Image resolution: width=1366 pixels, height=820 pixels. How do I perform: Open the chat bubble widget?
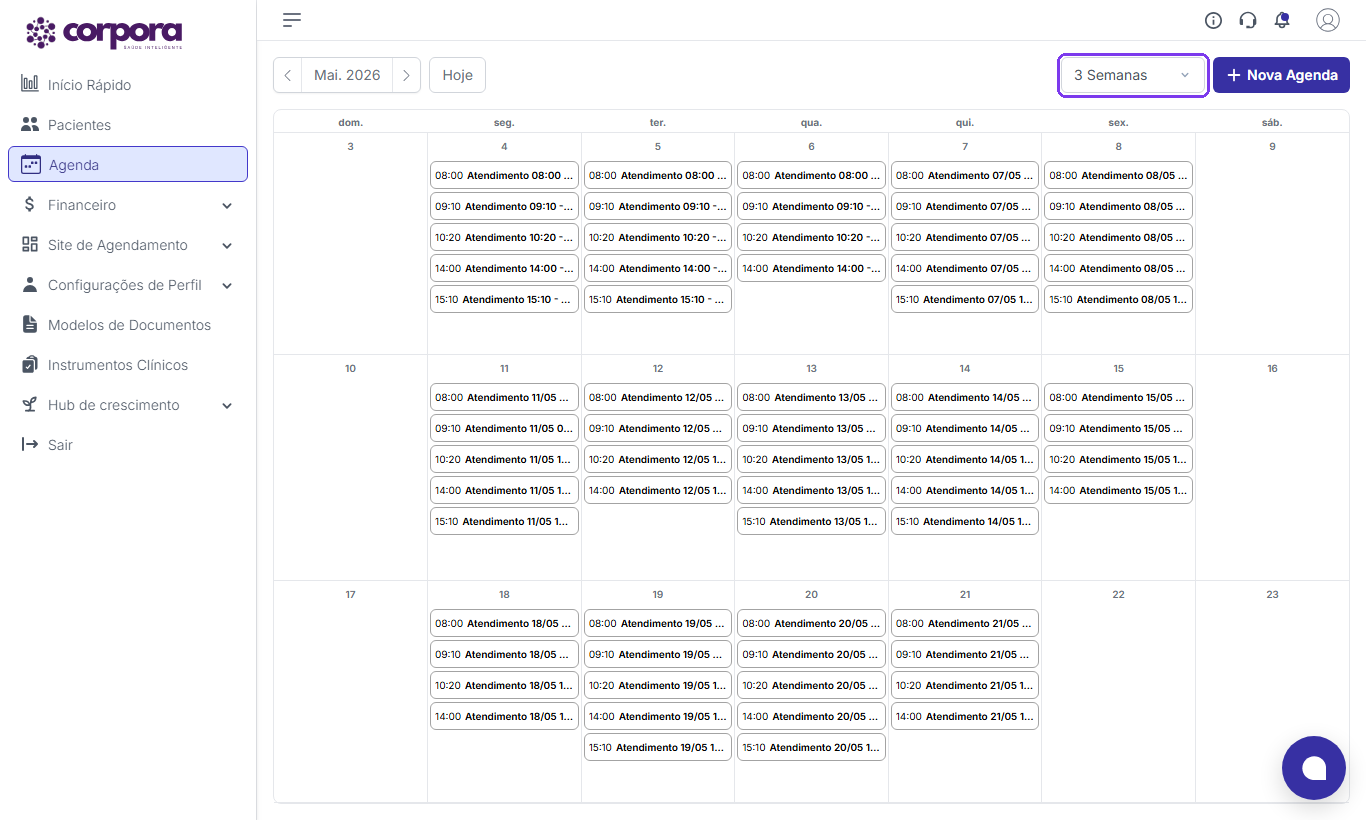point(1314,768)
